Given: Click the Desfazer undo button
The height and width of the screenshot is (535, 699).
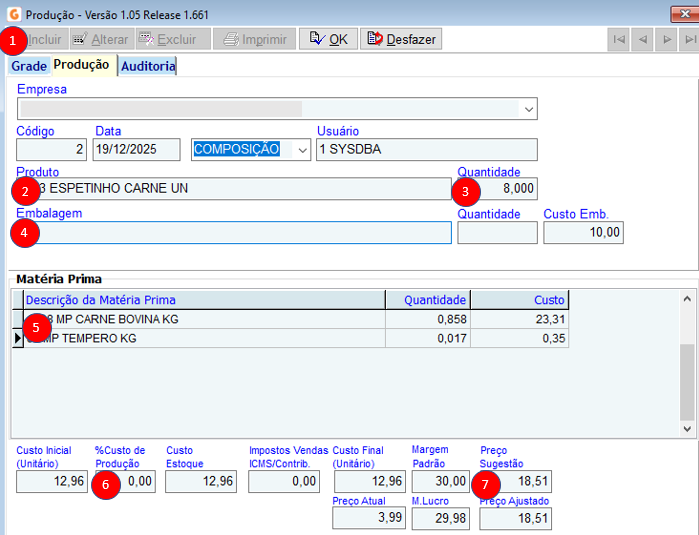Looking at the screenshot, I should click(400, 39).
